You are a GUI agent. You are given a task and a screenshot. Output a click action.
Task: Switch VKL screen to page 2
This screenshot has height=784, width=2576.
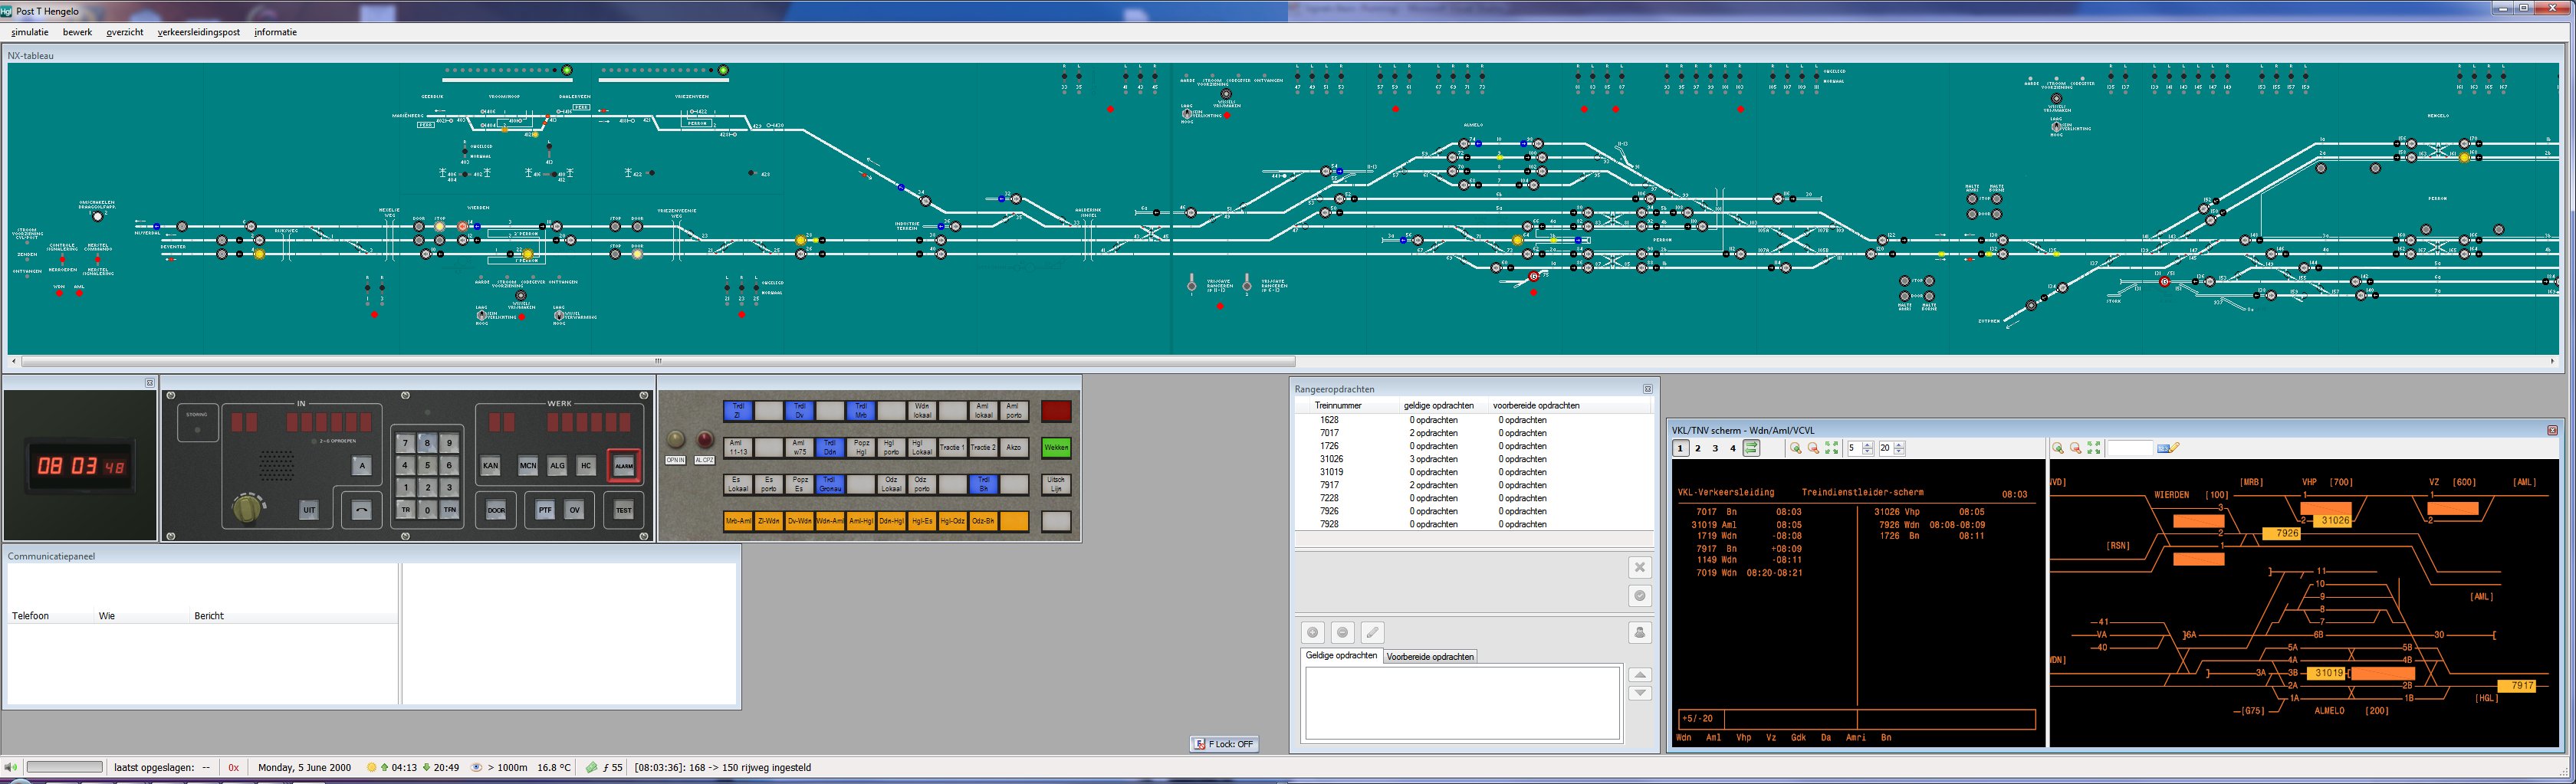click(1698, 448)
